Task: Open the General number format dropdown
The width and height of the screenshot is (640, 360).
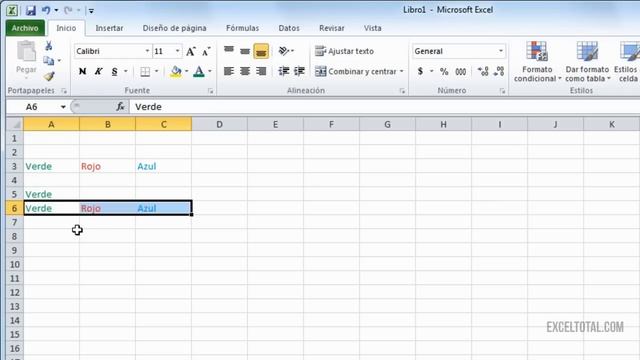Action: coord(501,51)
